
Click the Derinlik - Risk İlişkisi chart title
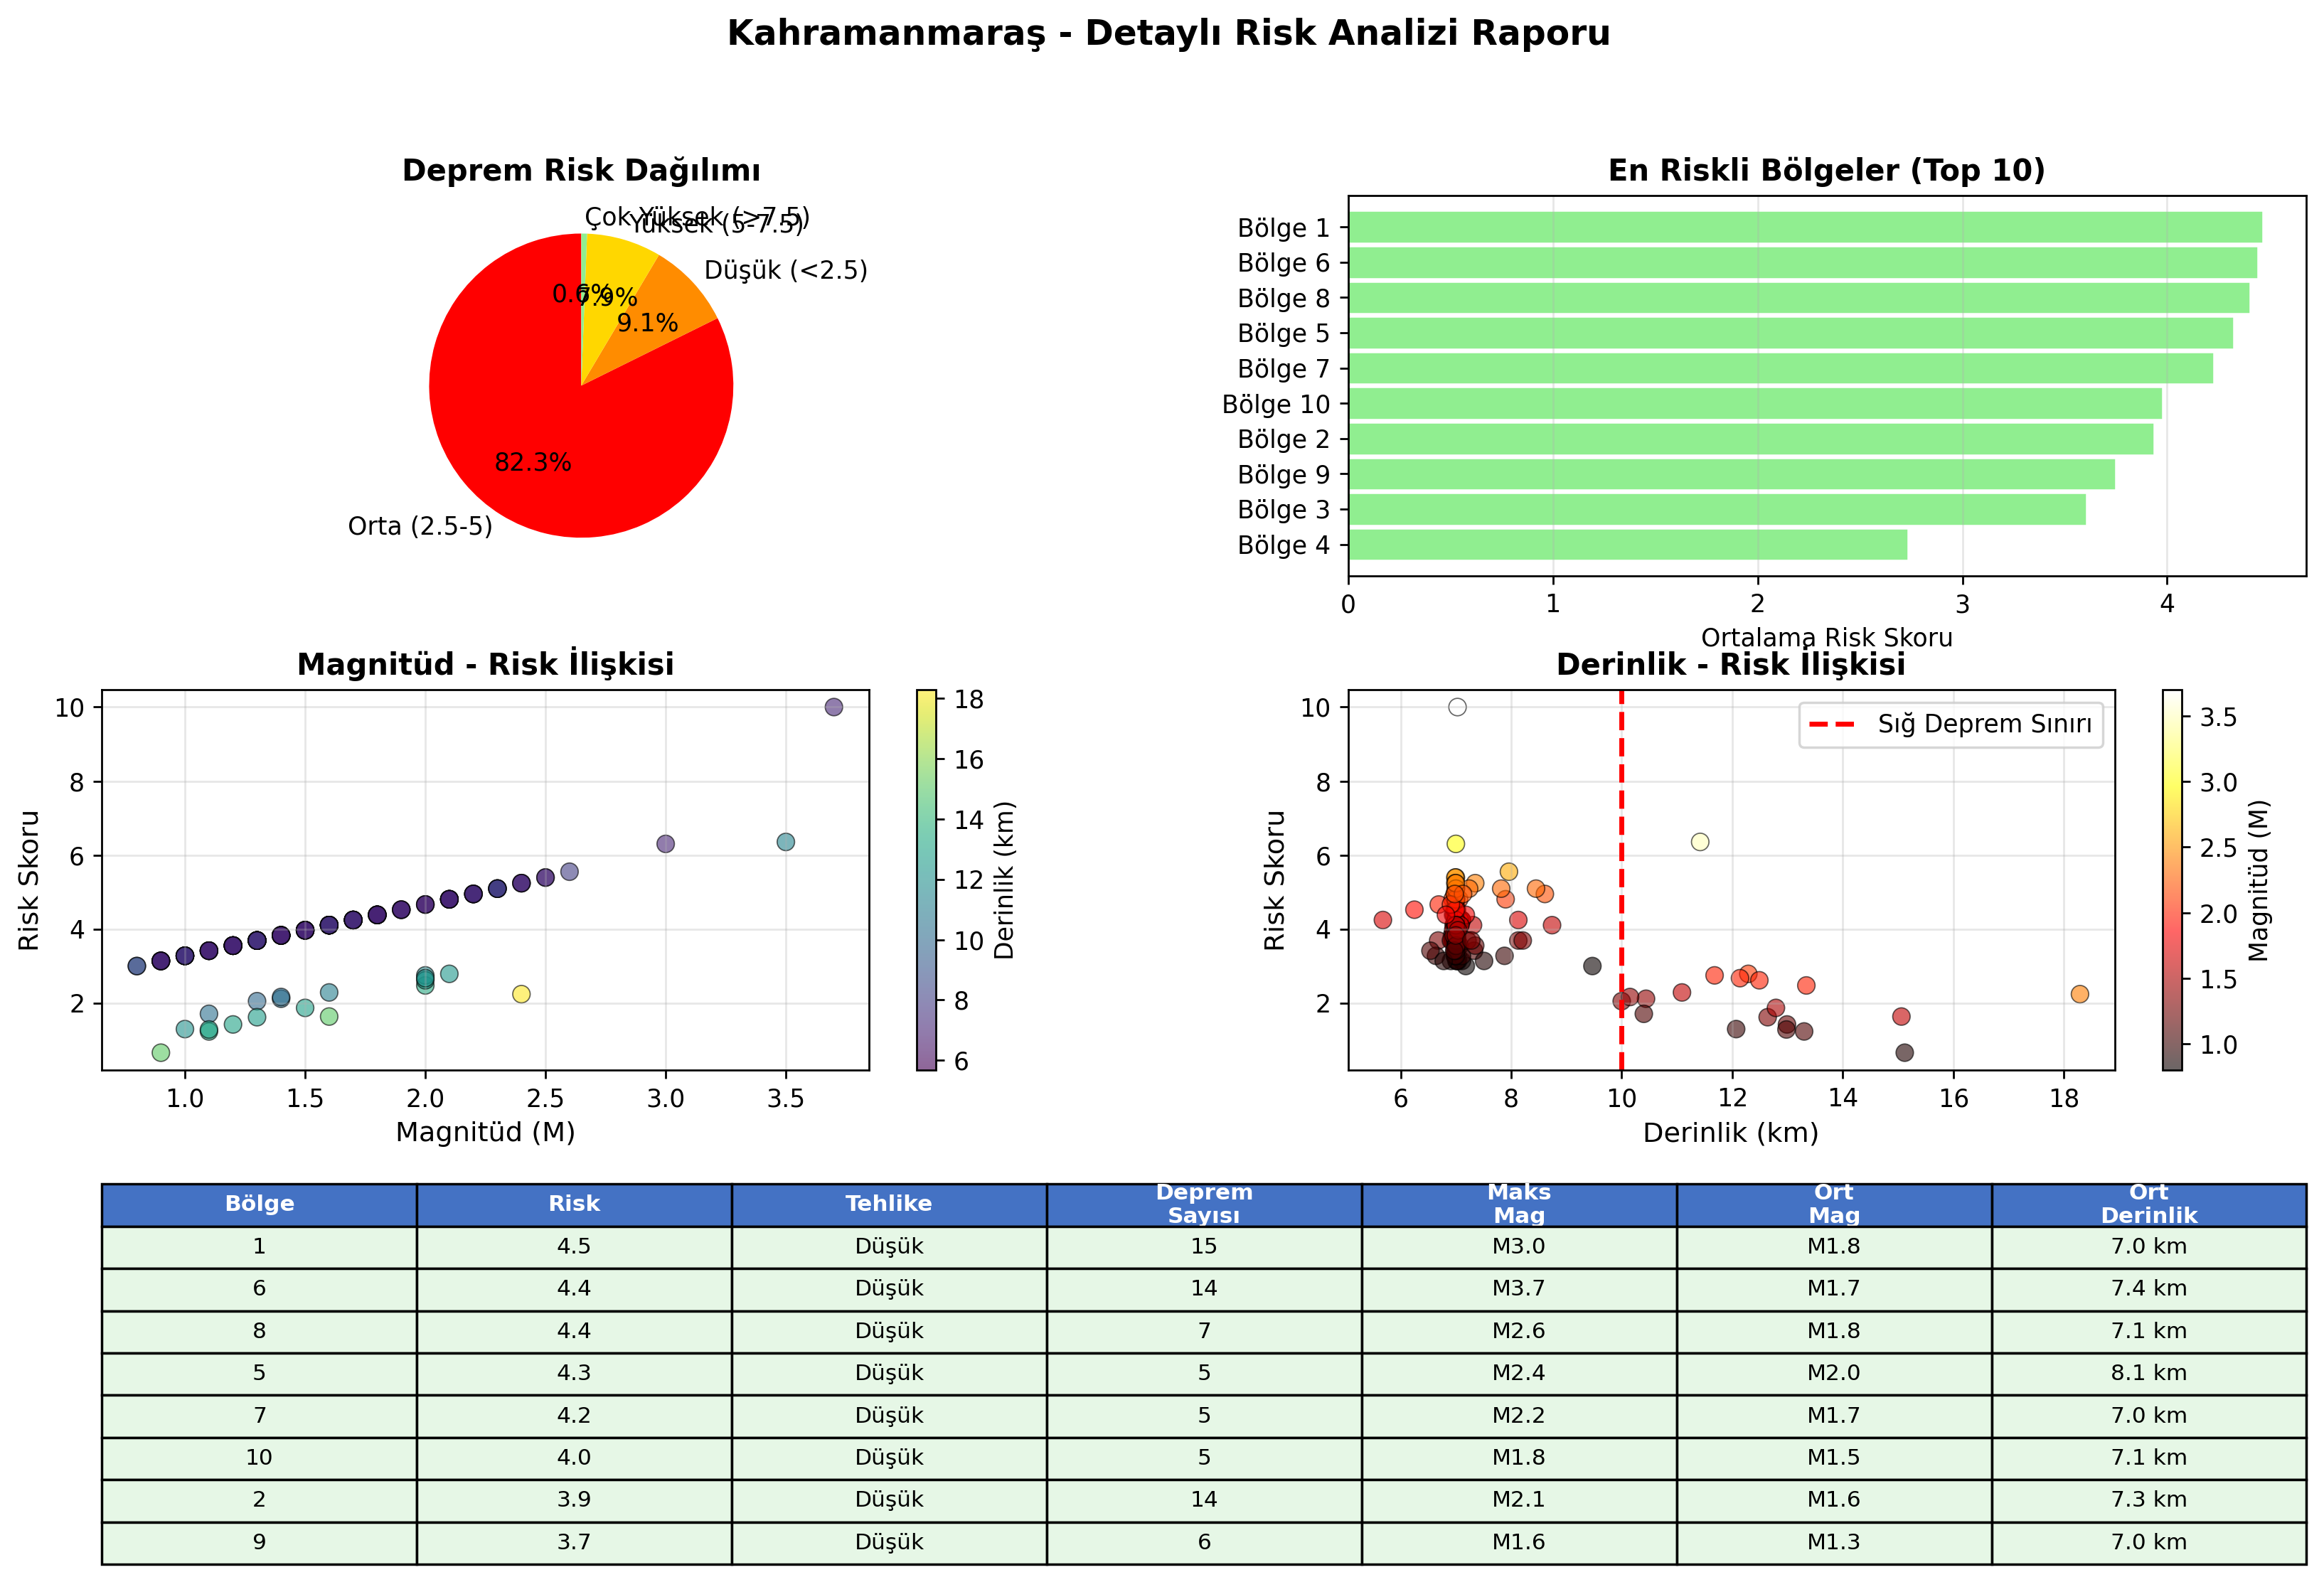point(1731,664)
